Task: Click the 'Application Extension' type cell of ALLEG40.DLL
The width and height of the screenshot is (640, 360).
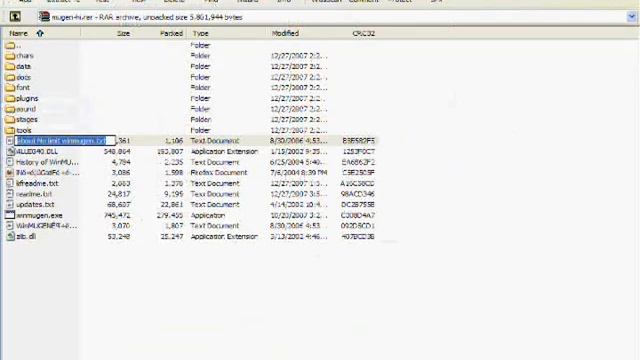Action: (x=224, y=151)
